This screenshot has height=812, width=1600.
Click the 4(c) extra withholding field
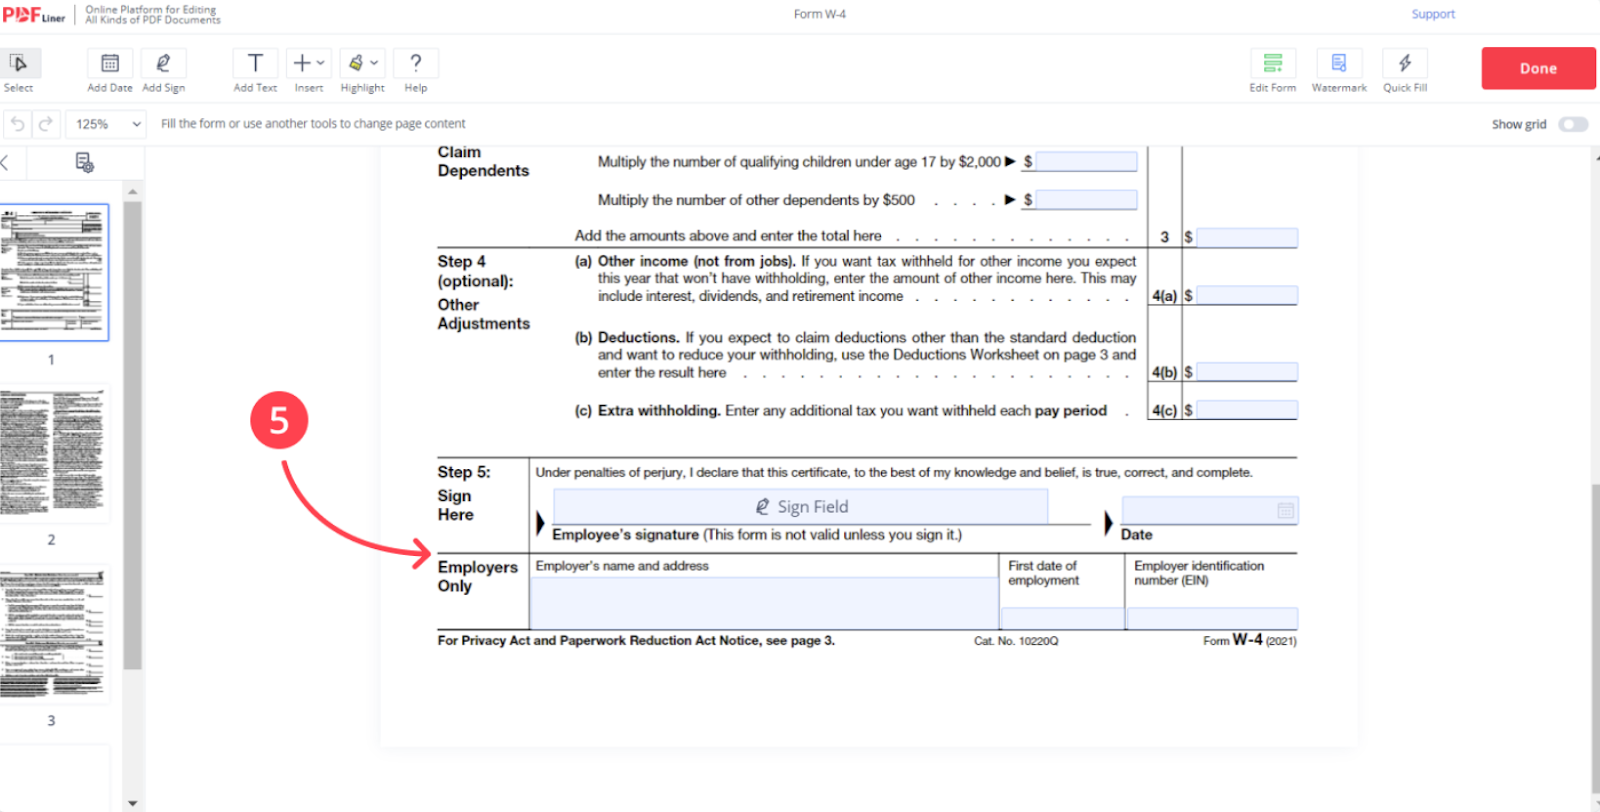[1247, 410]
